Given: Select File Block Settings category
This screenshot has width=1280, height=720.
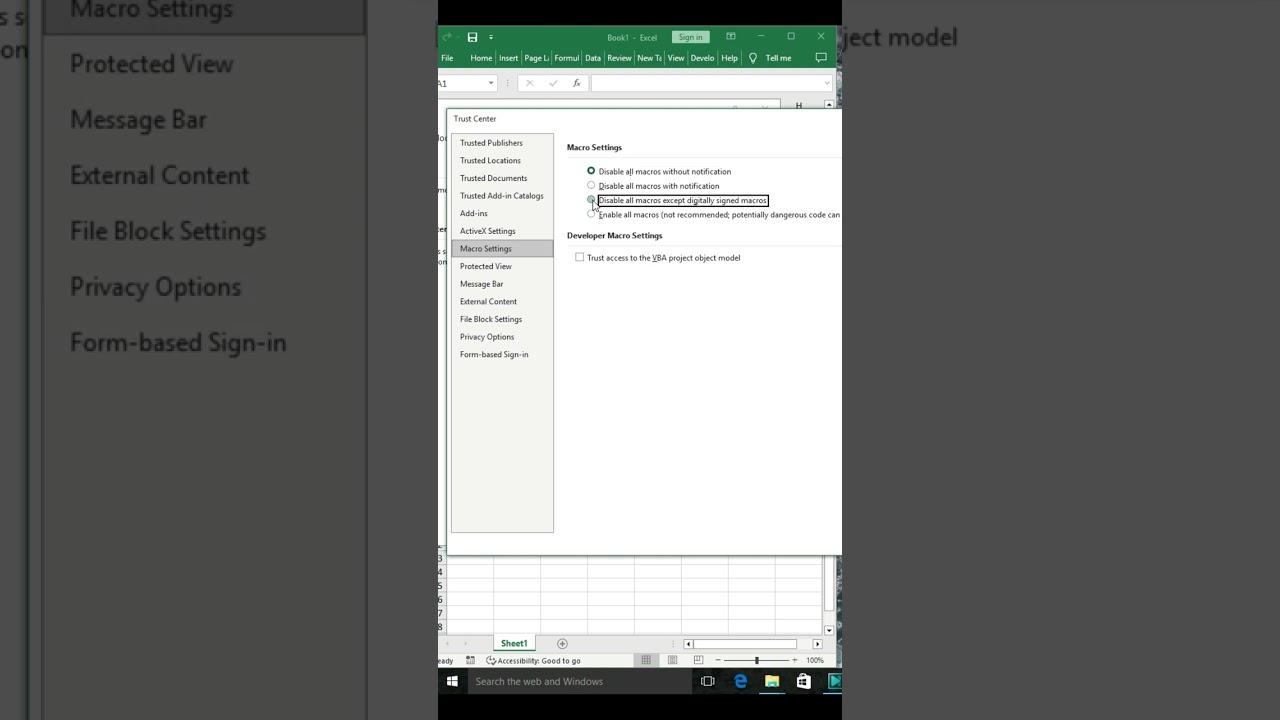Looking at the screenshot, I should tap(502, 319).
